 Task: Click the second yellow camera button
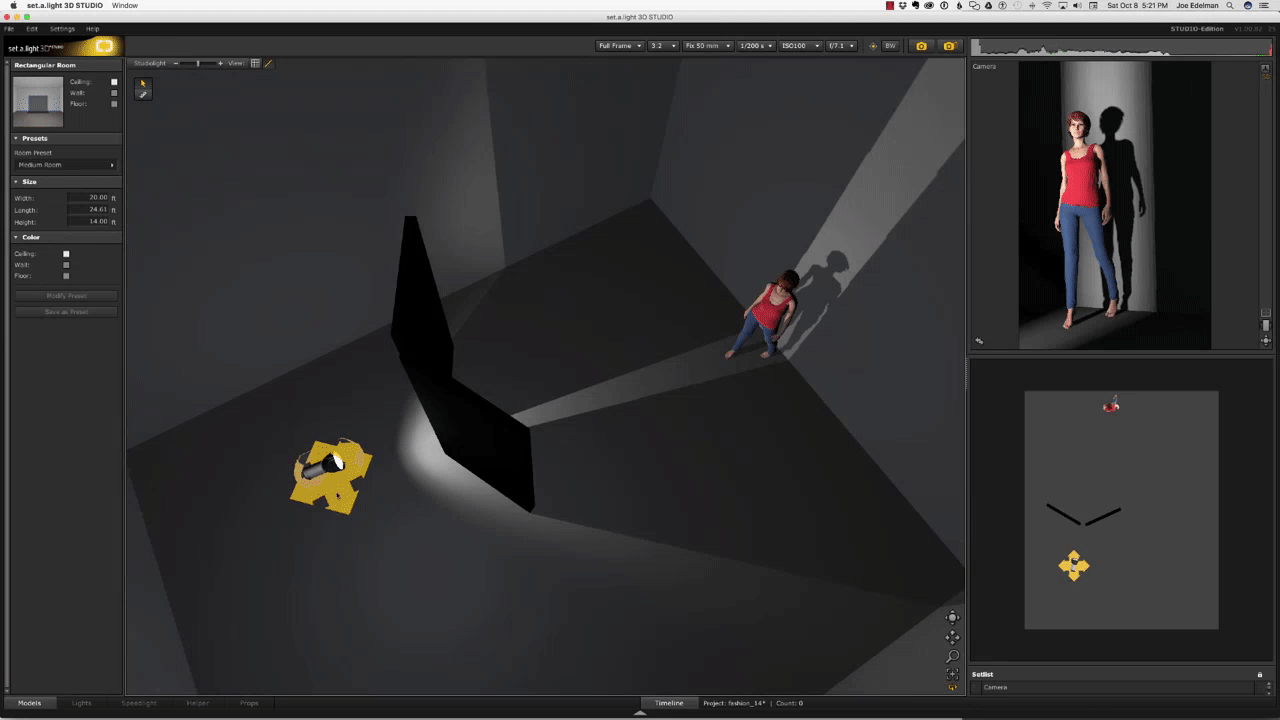(x=949, y=46)
